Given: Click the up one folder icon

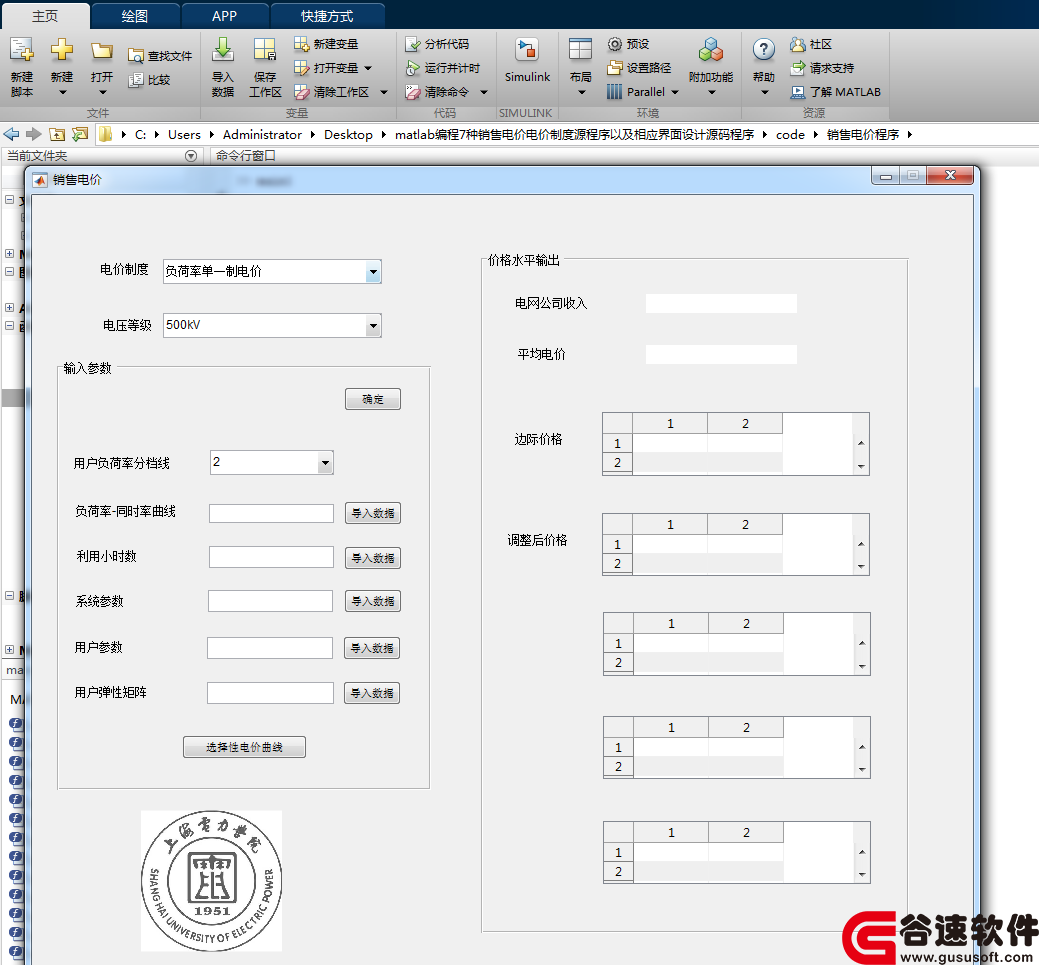Looking at the screenshot, I should (57, 135).
